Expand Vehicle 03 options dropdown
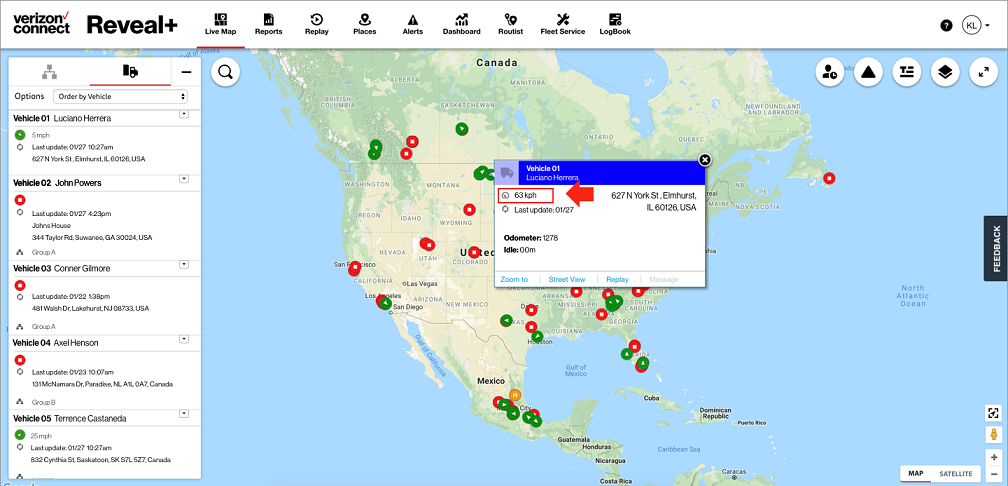 pos(183,264)
